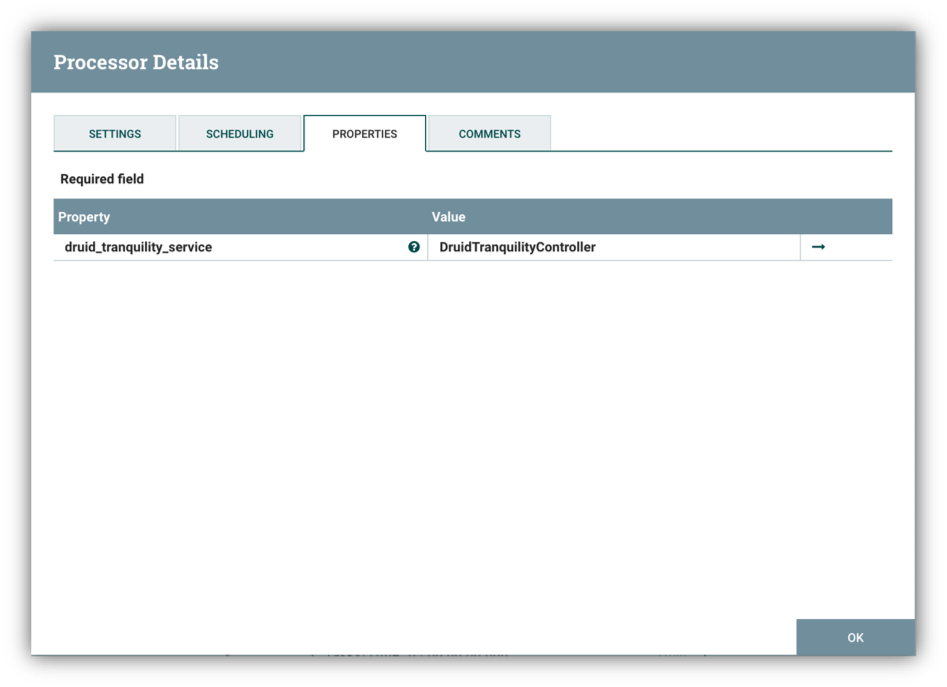
Task: Select the druid_tranquility_service property name
Action: [138, 247]
